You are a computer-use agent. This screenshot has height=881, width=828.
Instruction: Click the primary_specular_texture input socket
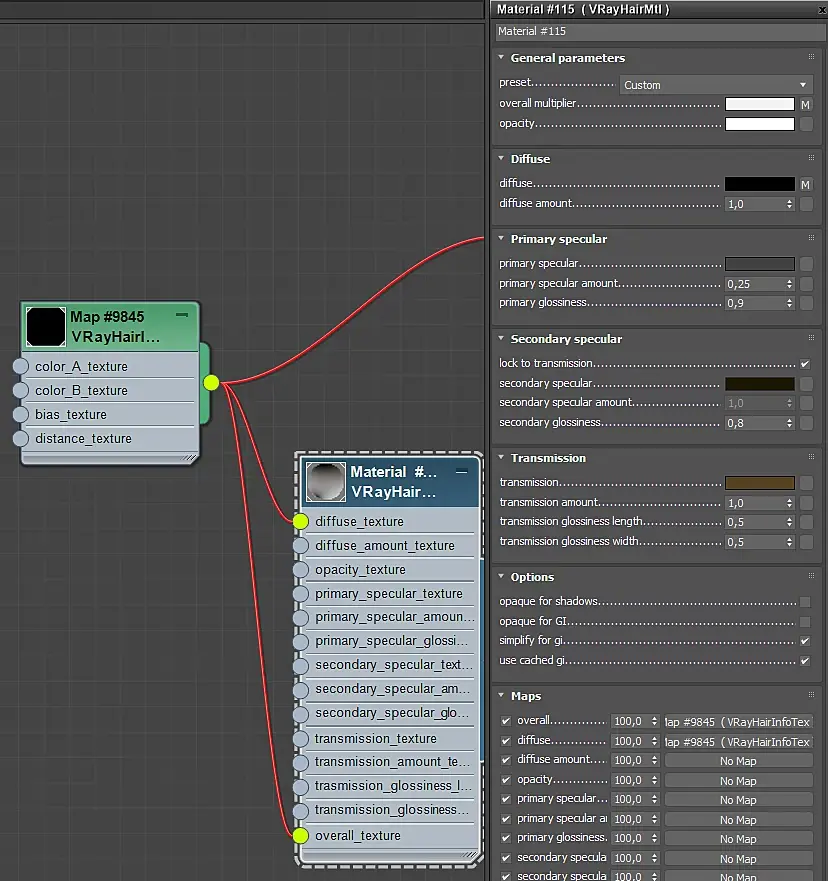coord(301,593)
